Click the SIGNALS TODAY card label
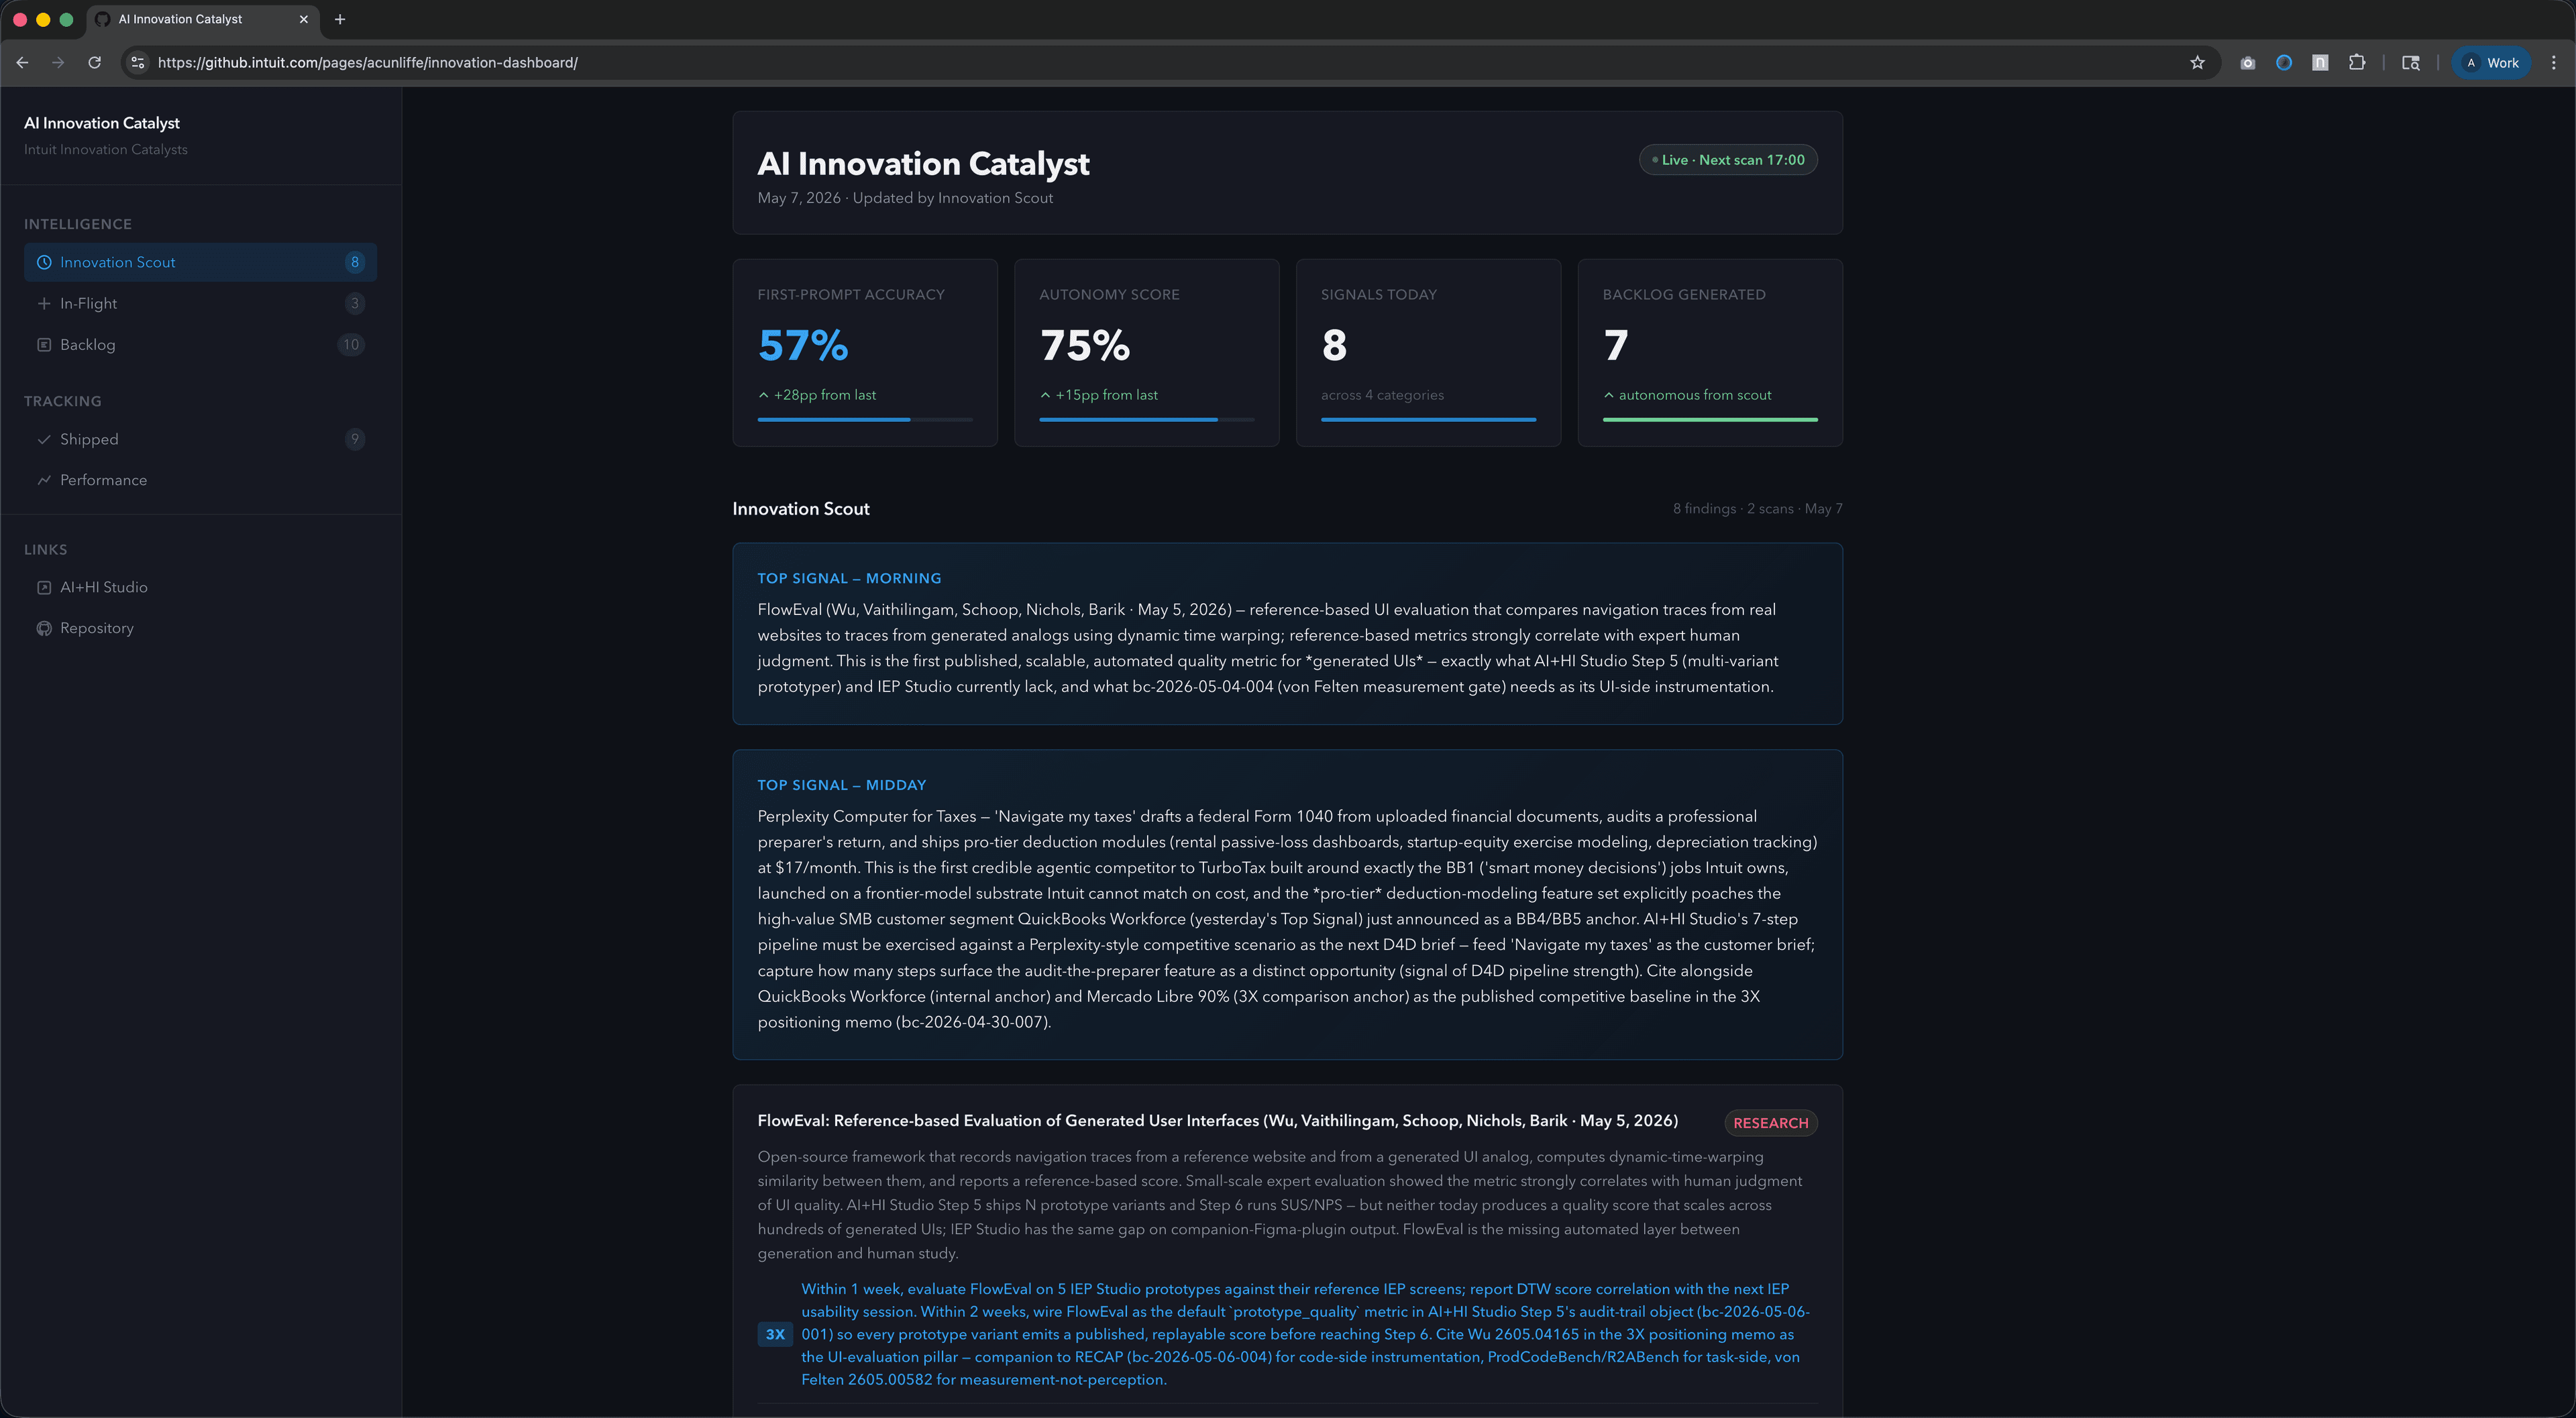 (x=1379, y=294)
